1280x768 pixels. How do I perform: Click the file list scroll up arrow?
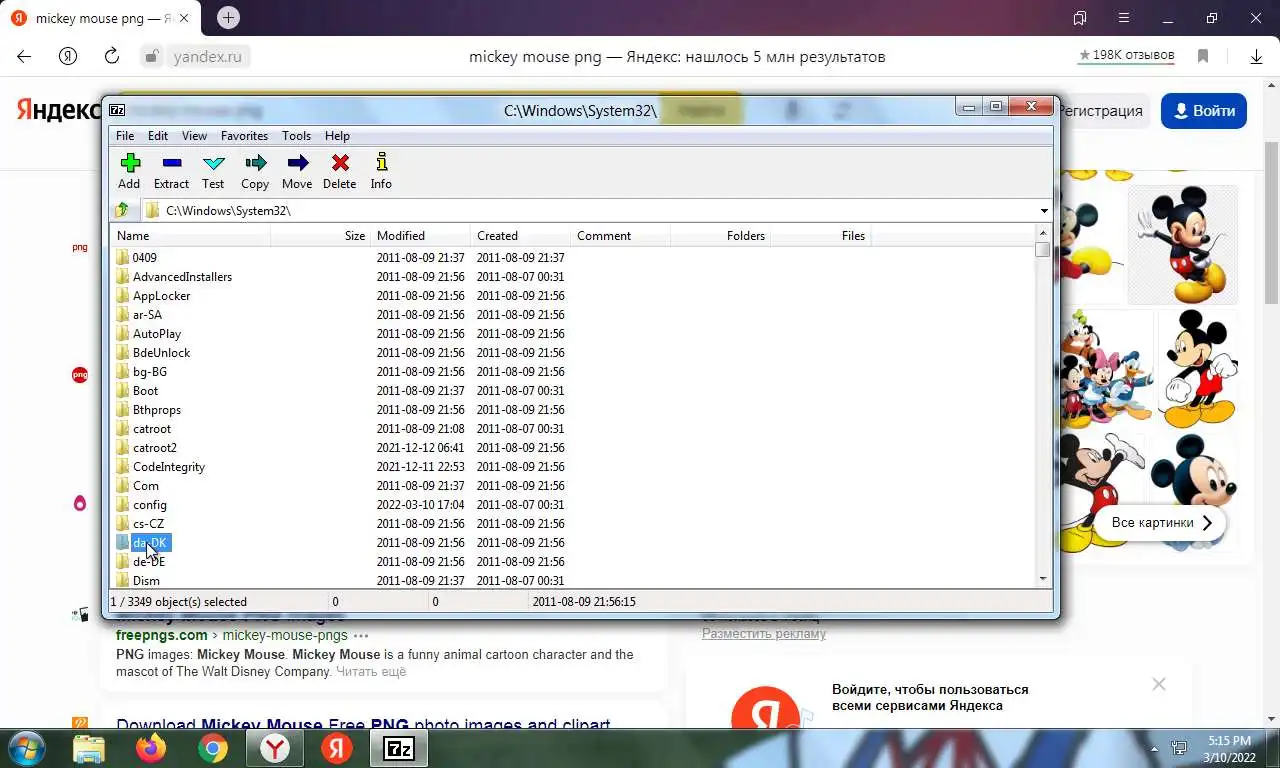[1043, 233]
